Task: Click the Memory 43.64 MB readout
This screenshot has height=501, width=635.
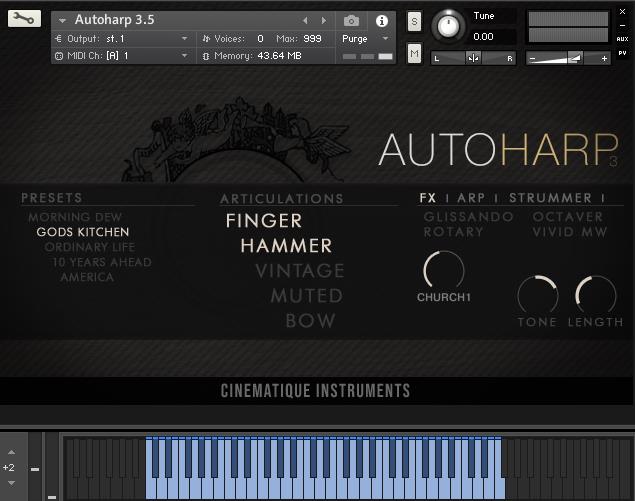Action: click(279, 56)
